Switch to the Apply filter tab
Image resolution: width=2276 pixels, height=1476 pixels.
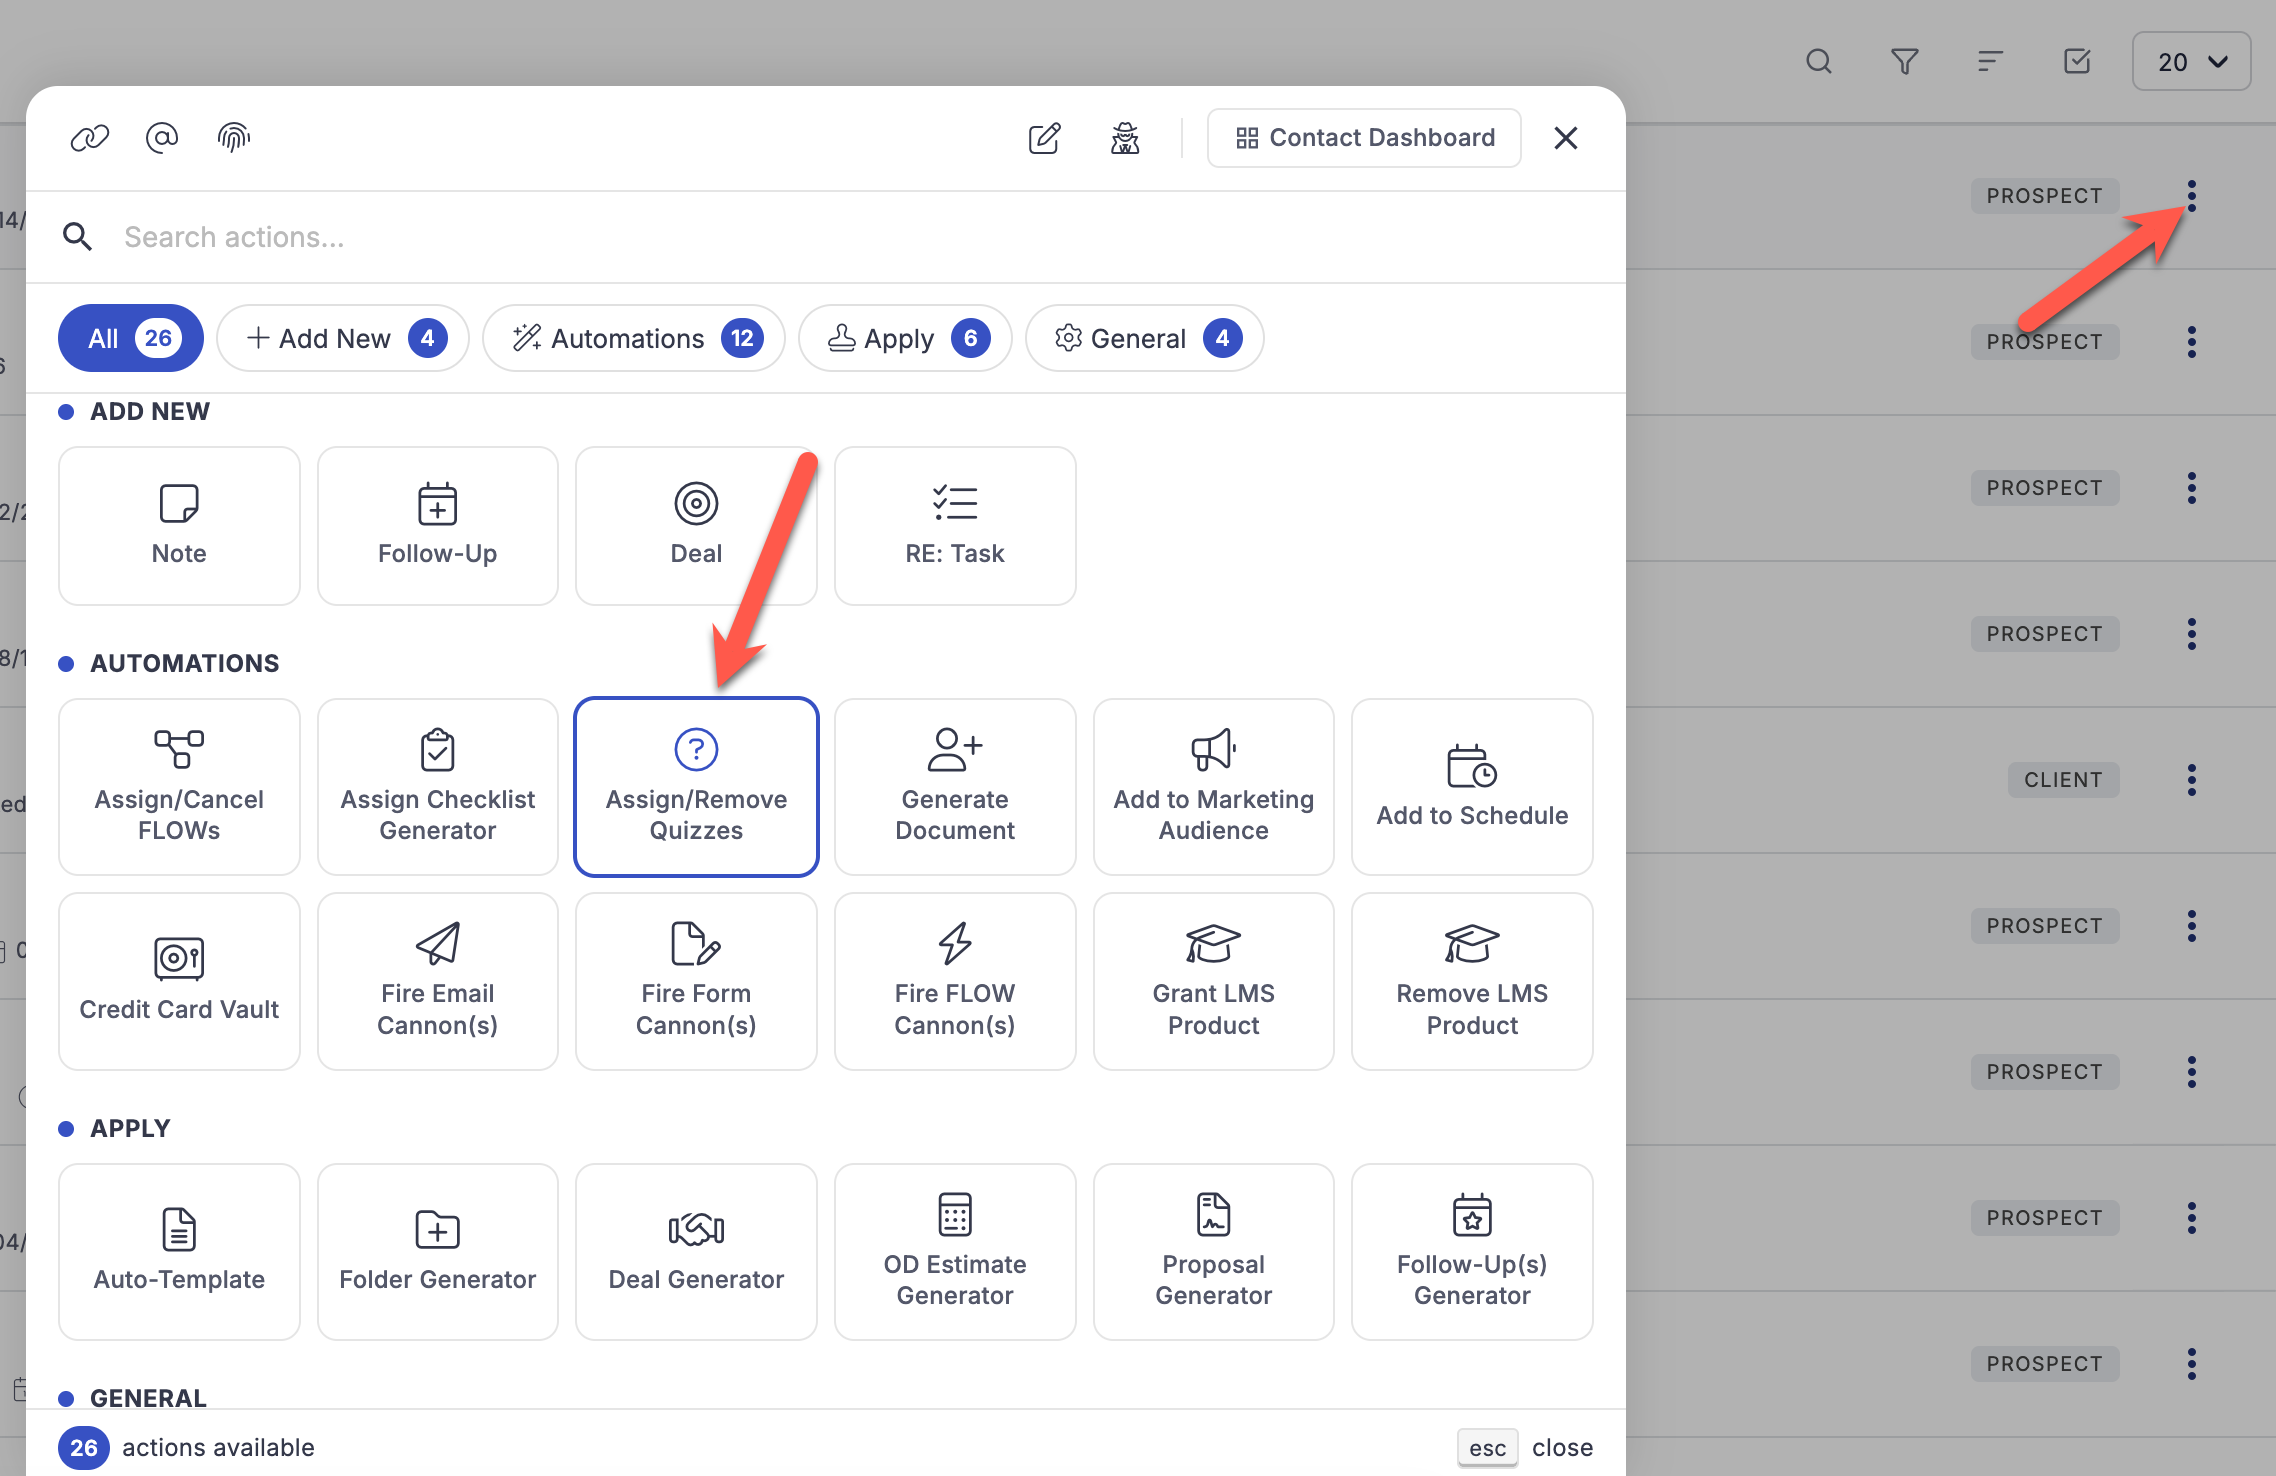(905, 338)
